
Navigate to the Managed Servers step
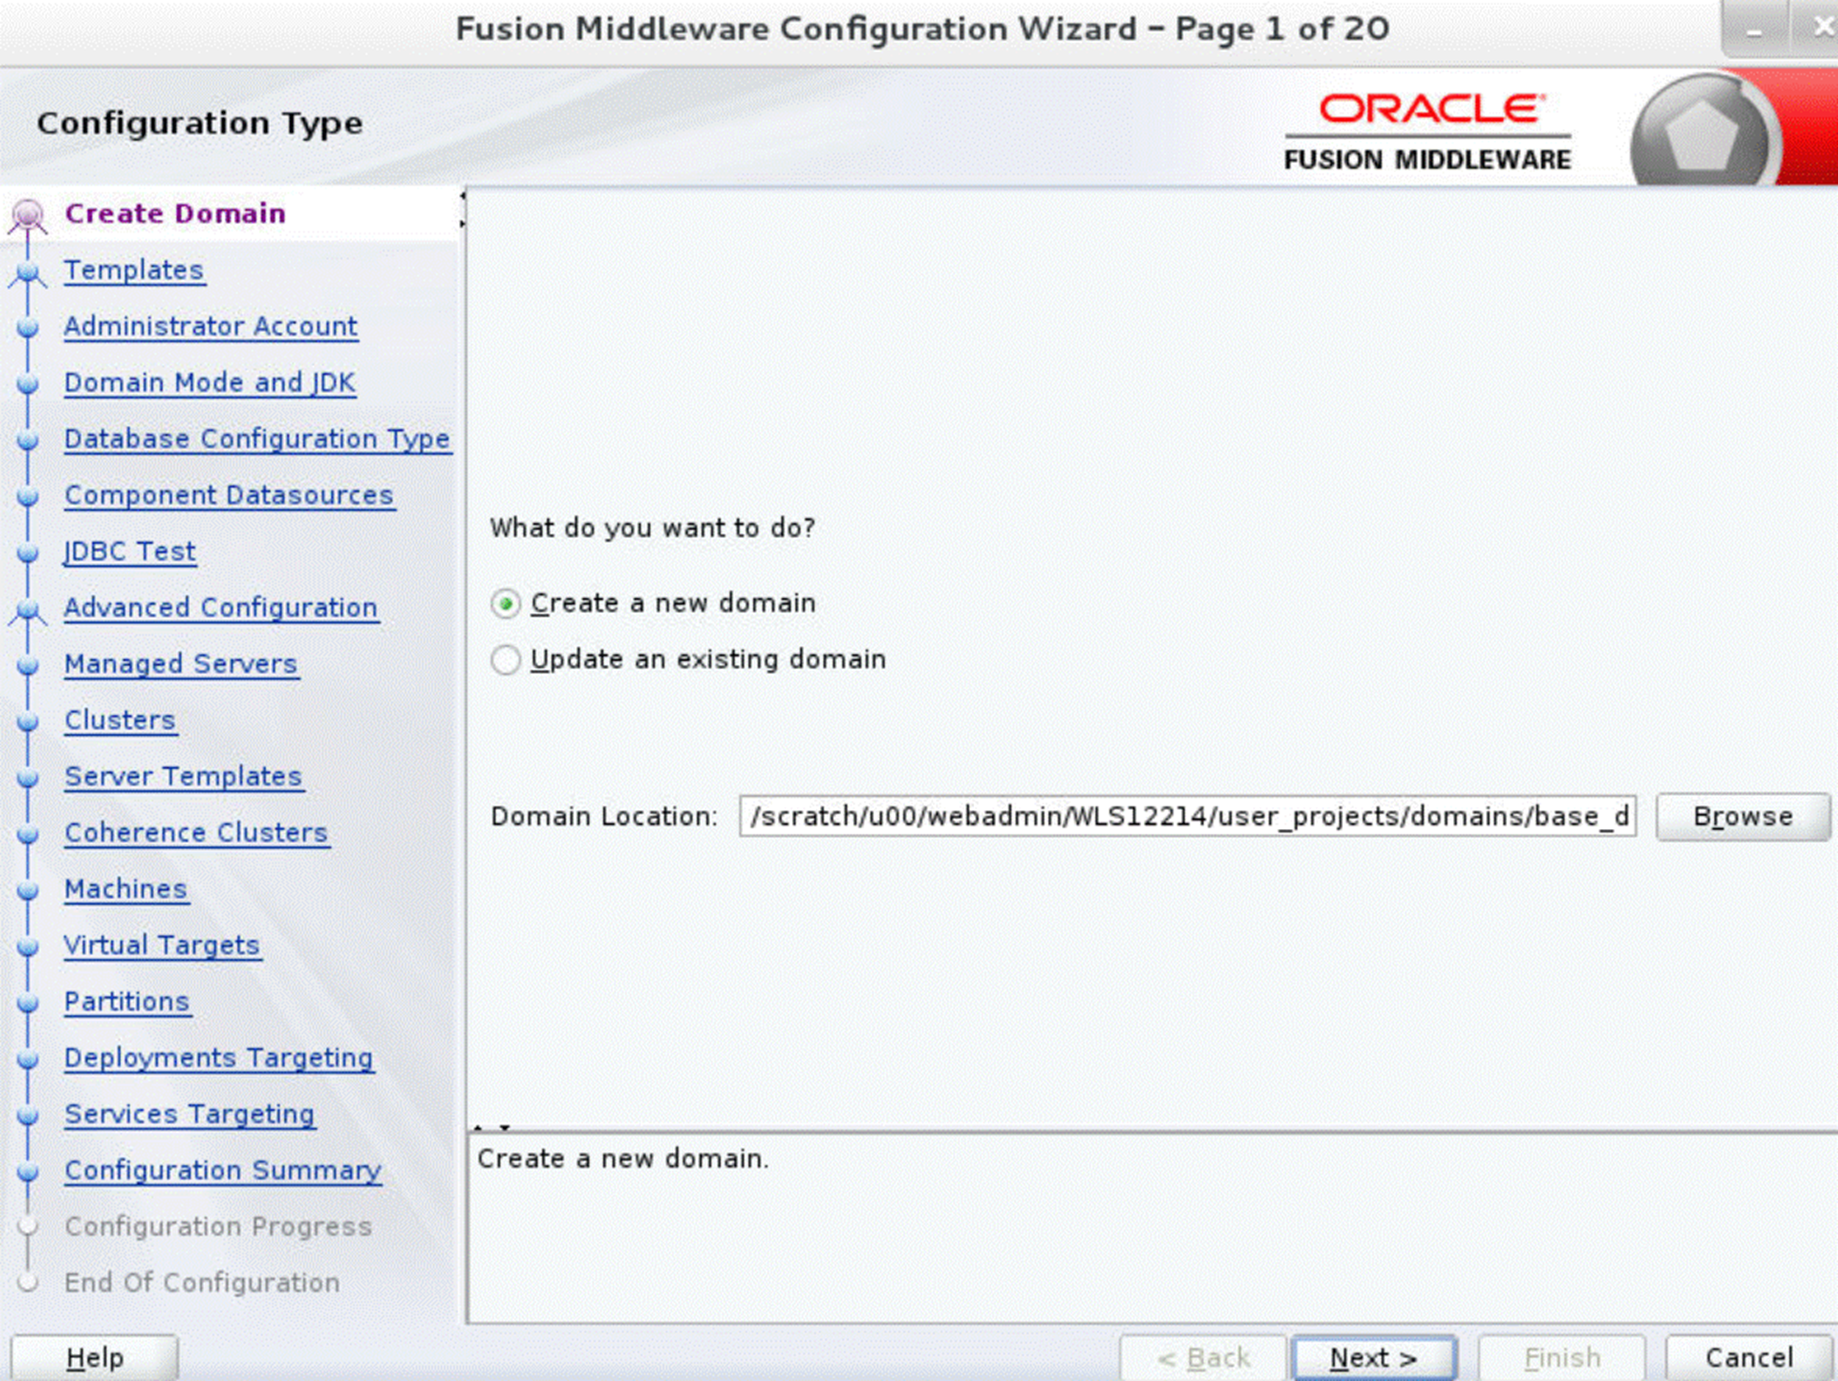pos(180,663)
